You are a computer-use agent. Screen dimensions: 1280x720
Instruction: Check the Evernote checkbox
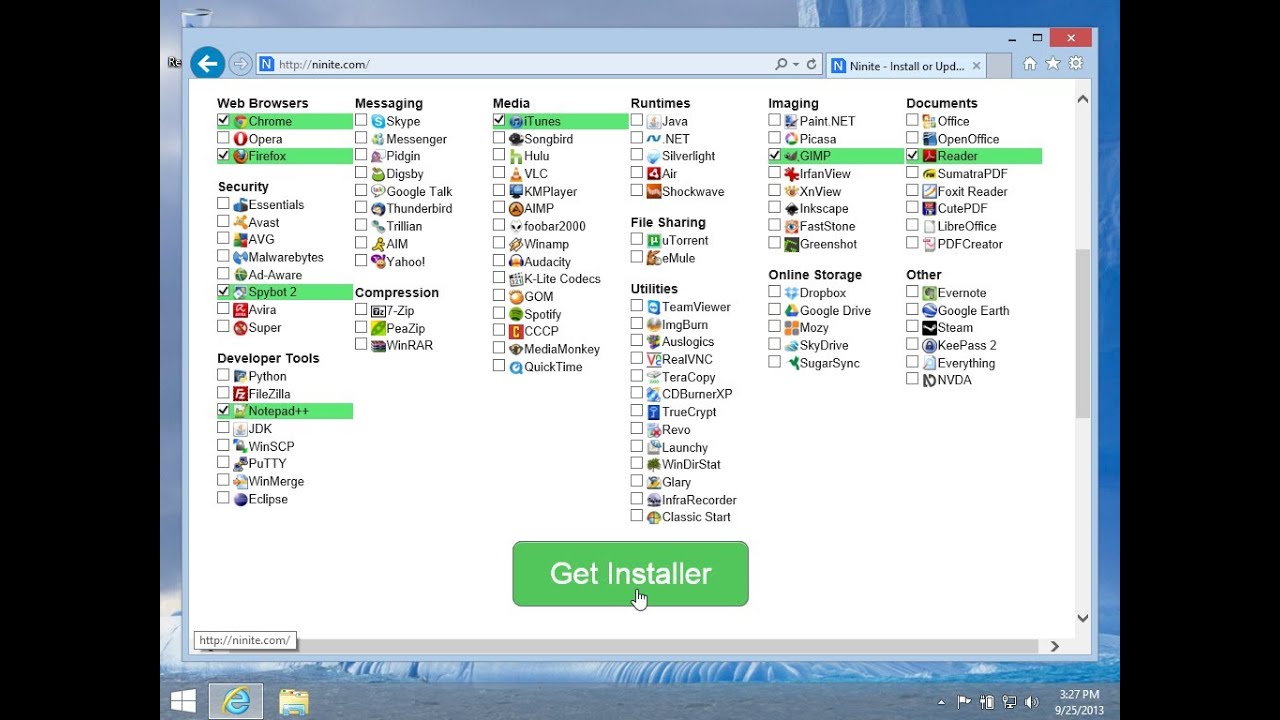pyautogui.click(x=912, y=292)
